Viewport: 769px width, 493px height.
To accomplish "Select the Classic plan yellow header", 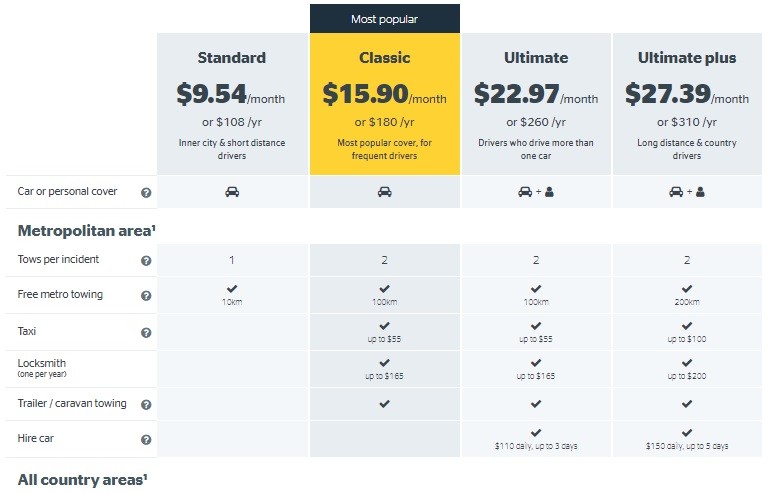I will click(x=384, y=58).
